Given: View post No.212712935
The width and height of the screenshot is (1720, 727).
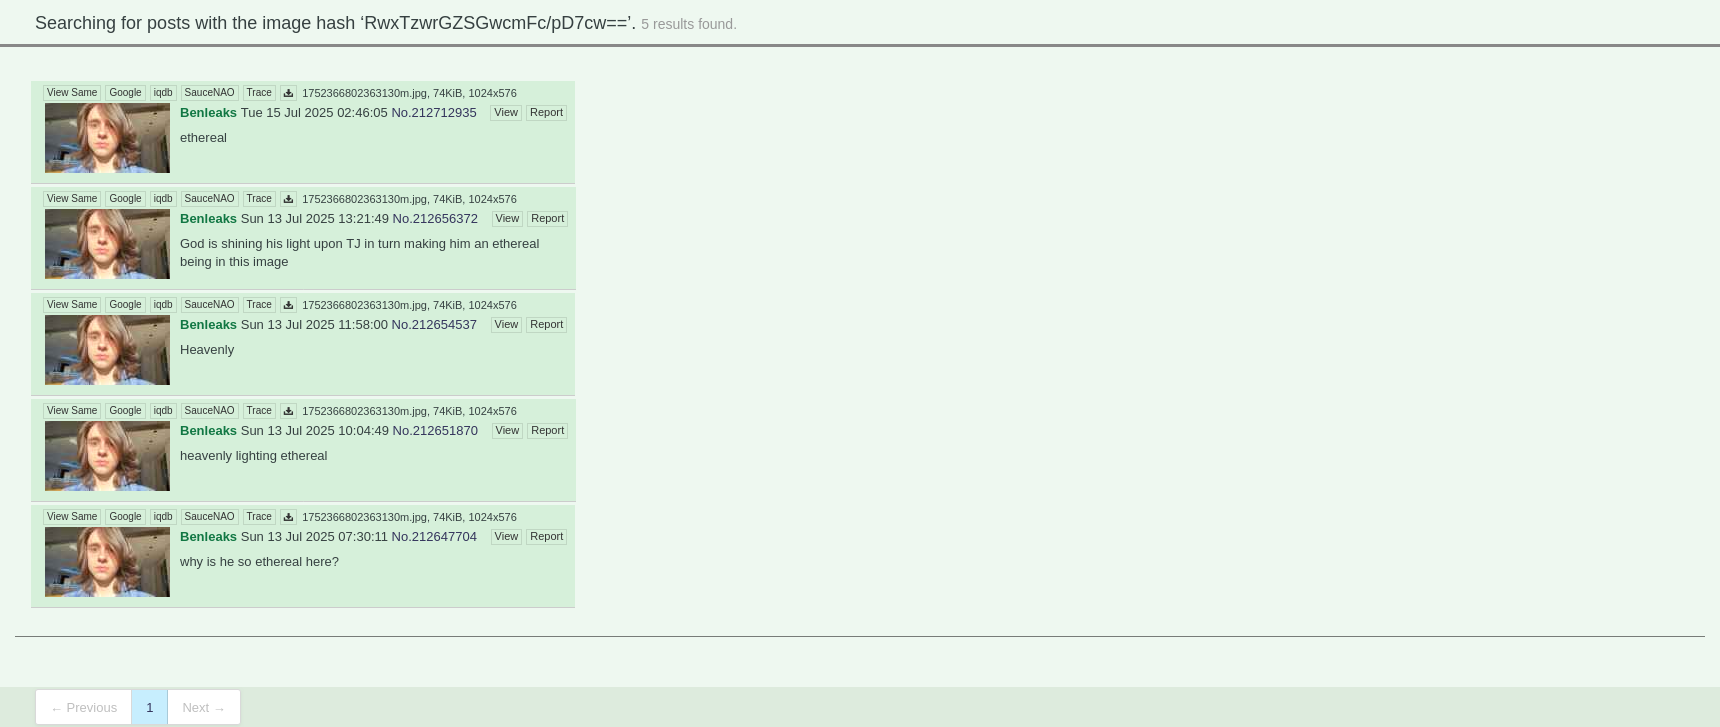Looking at the screenshot, I should point(506,113).
